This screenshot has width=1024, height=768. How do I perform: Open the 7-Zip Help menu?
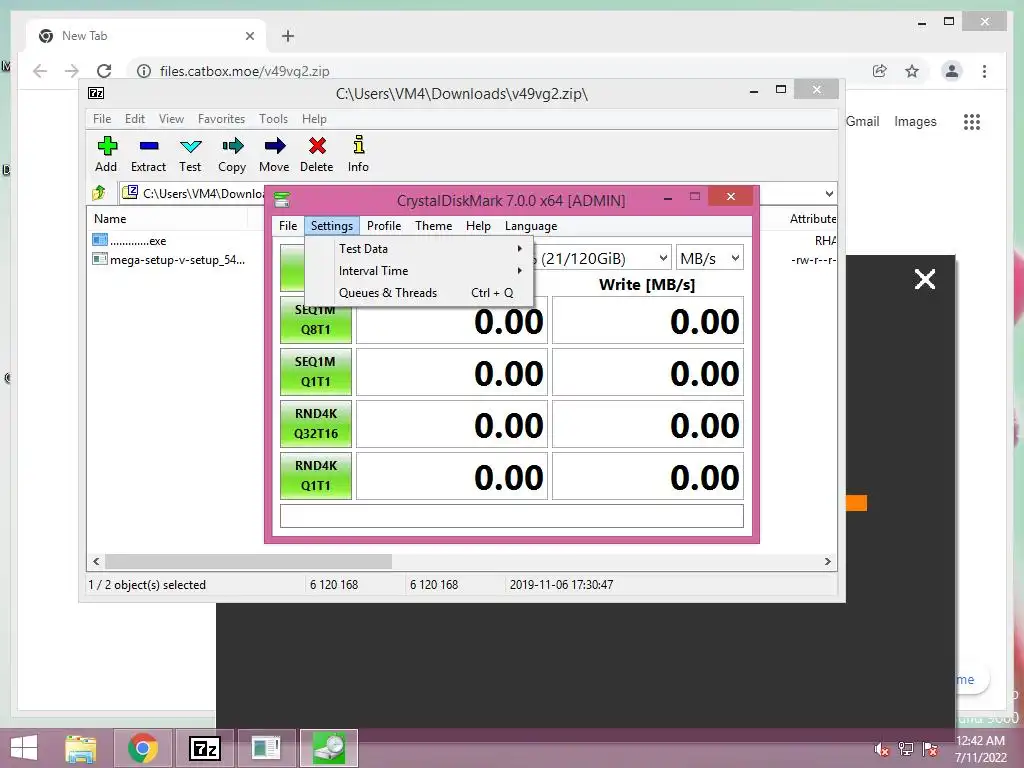click(314, 119)
